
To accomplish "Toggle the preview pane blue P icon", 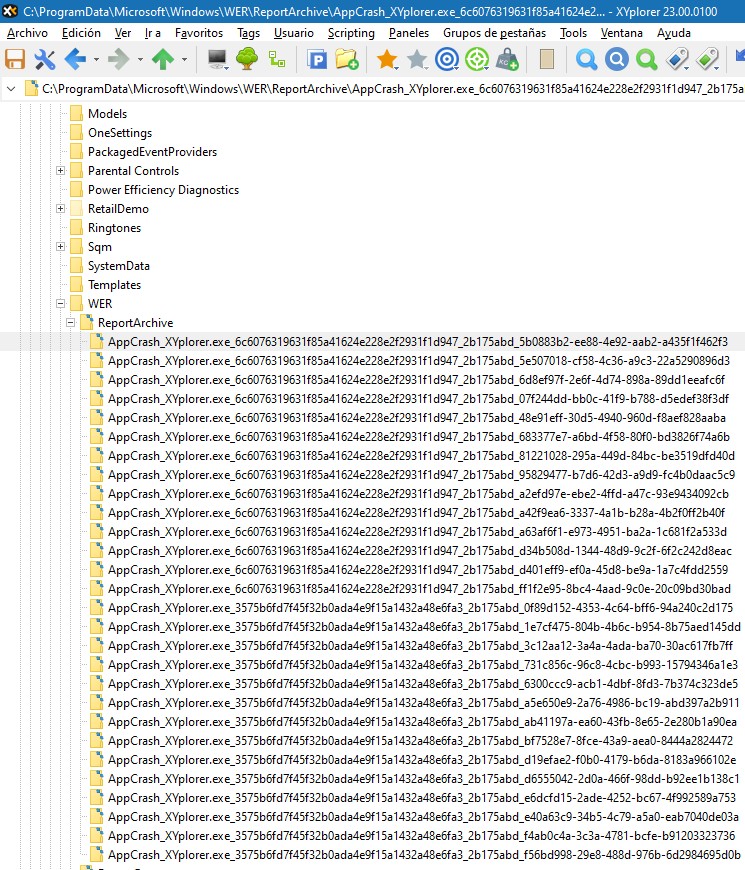I will click(317, 59).
